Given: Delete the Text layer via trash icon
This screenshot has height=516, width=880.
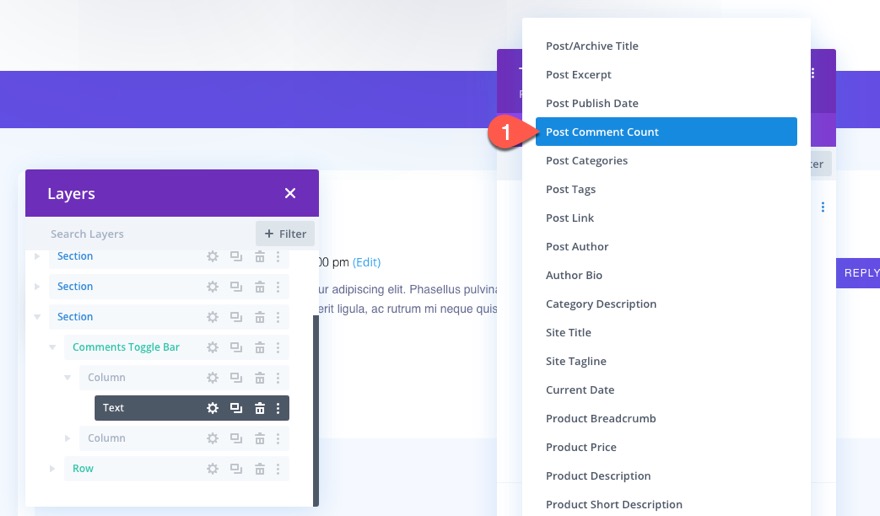Looking at the screenshot, I should coord(259,408).
